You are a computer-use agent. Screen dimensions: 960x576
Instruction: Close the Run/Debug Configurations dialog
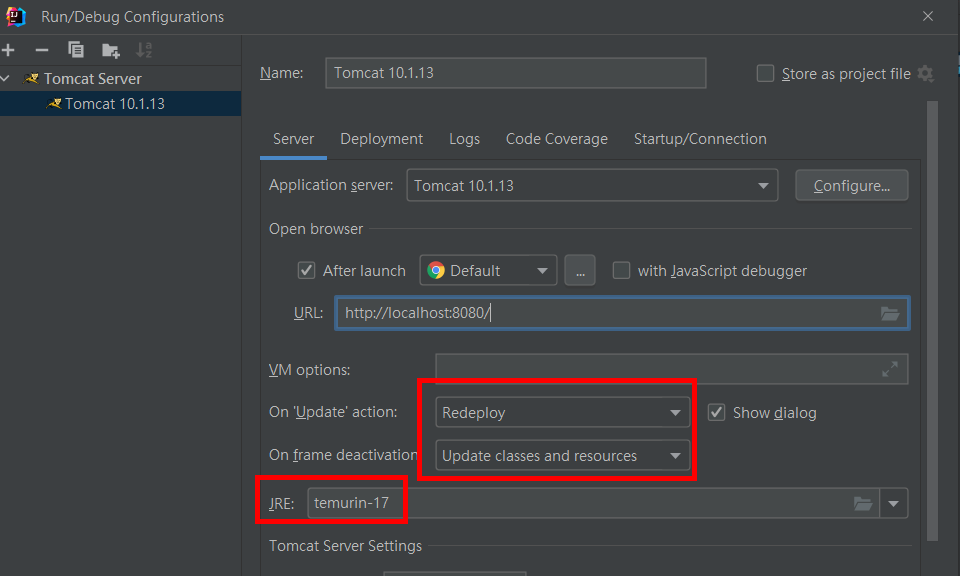coord(928,17)
